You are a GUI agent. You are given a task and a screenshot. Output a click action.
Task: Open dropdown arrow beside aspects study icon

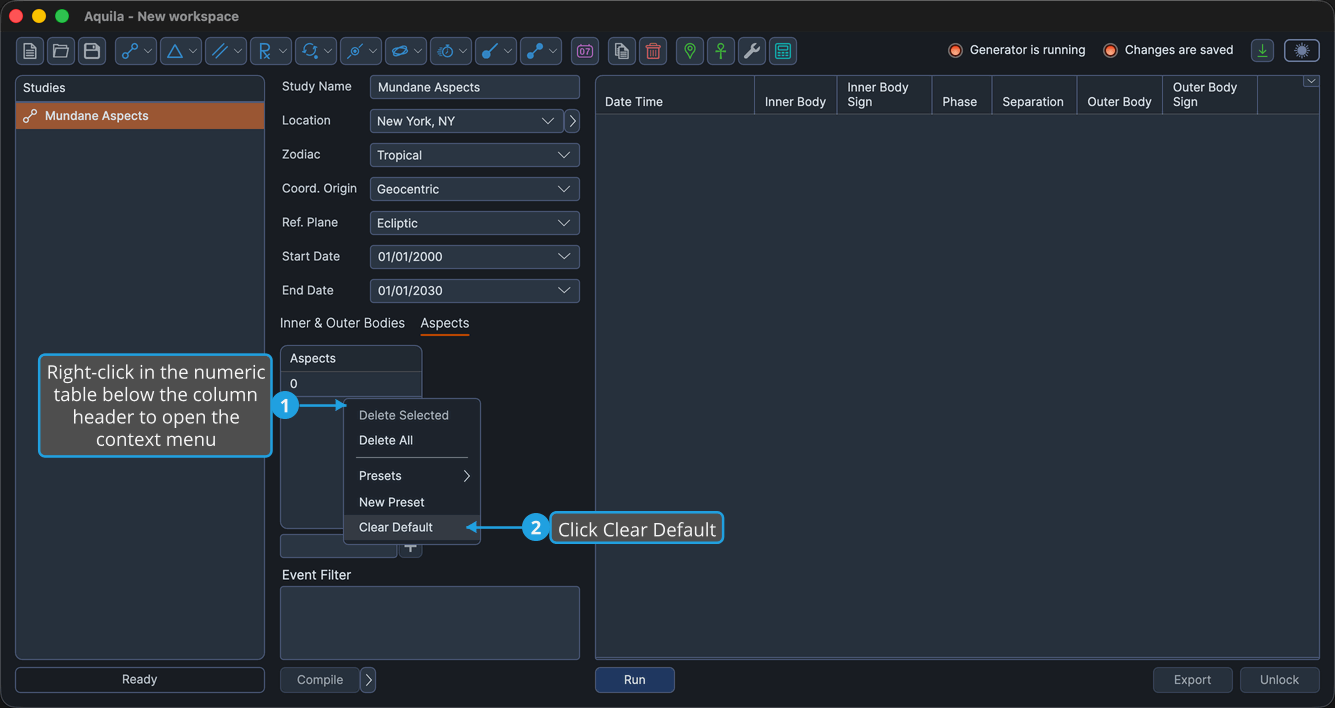(149, 51)
